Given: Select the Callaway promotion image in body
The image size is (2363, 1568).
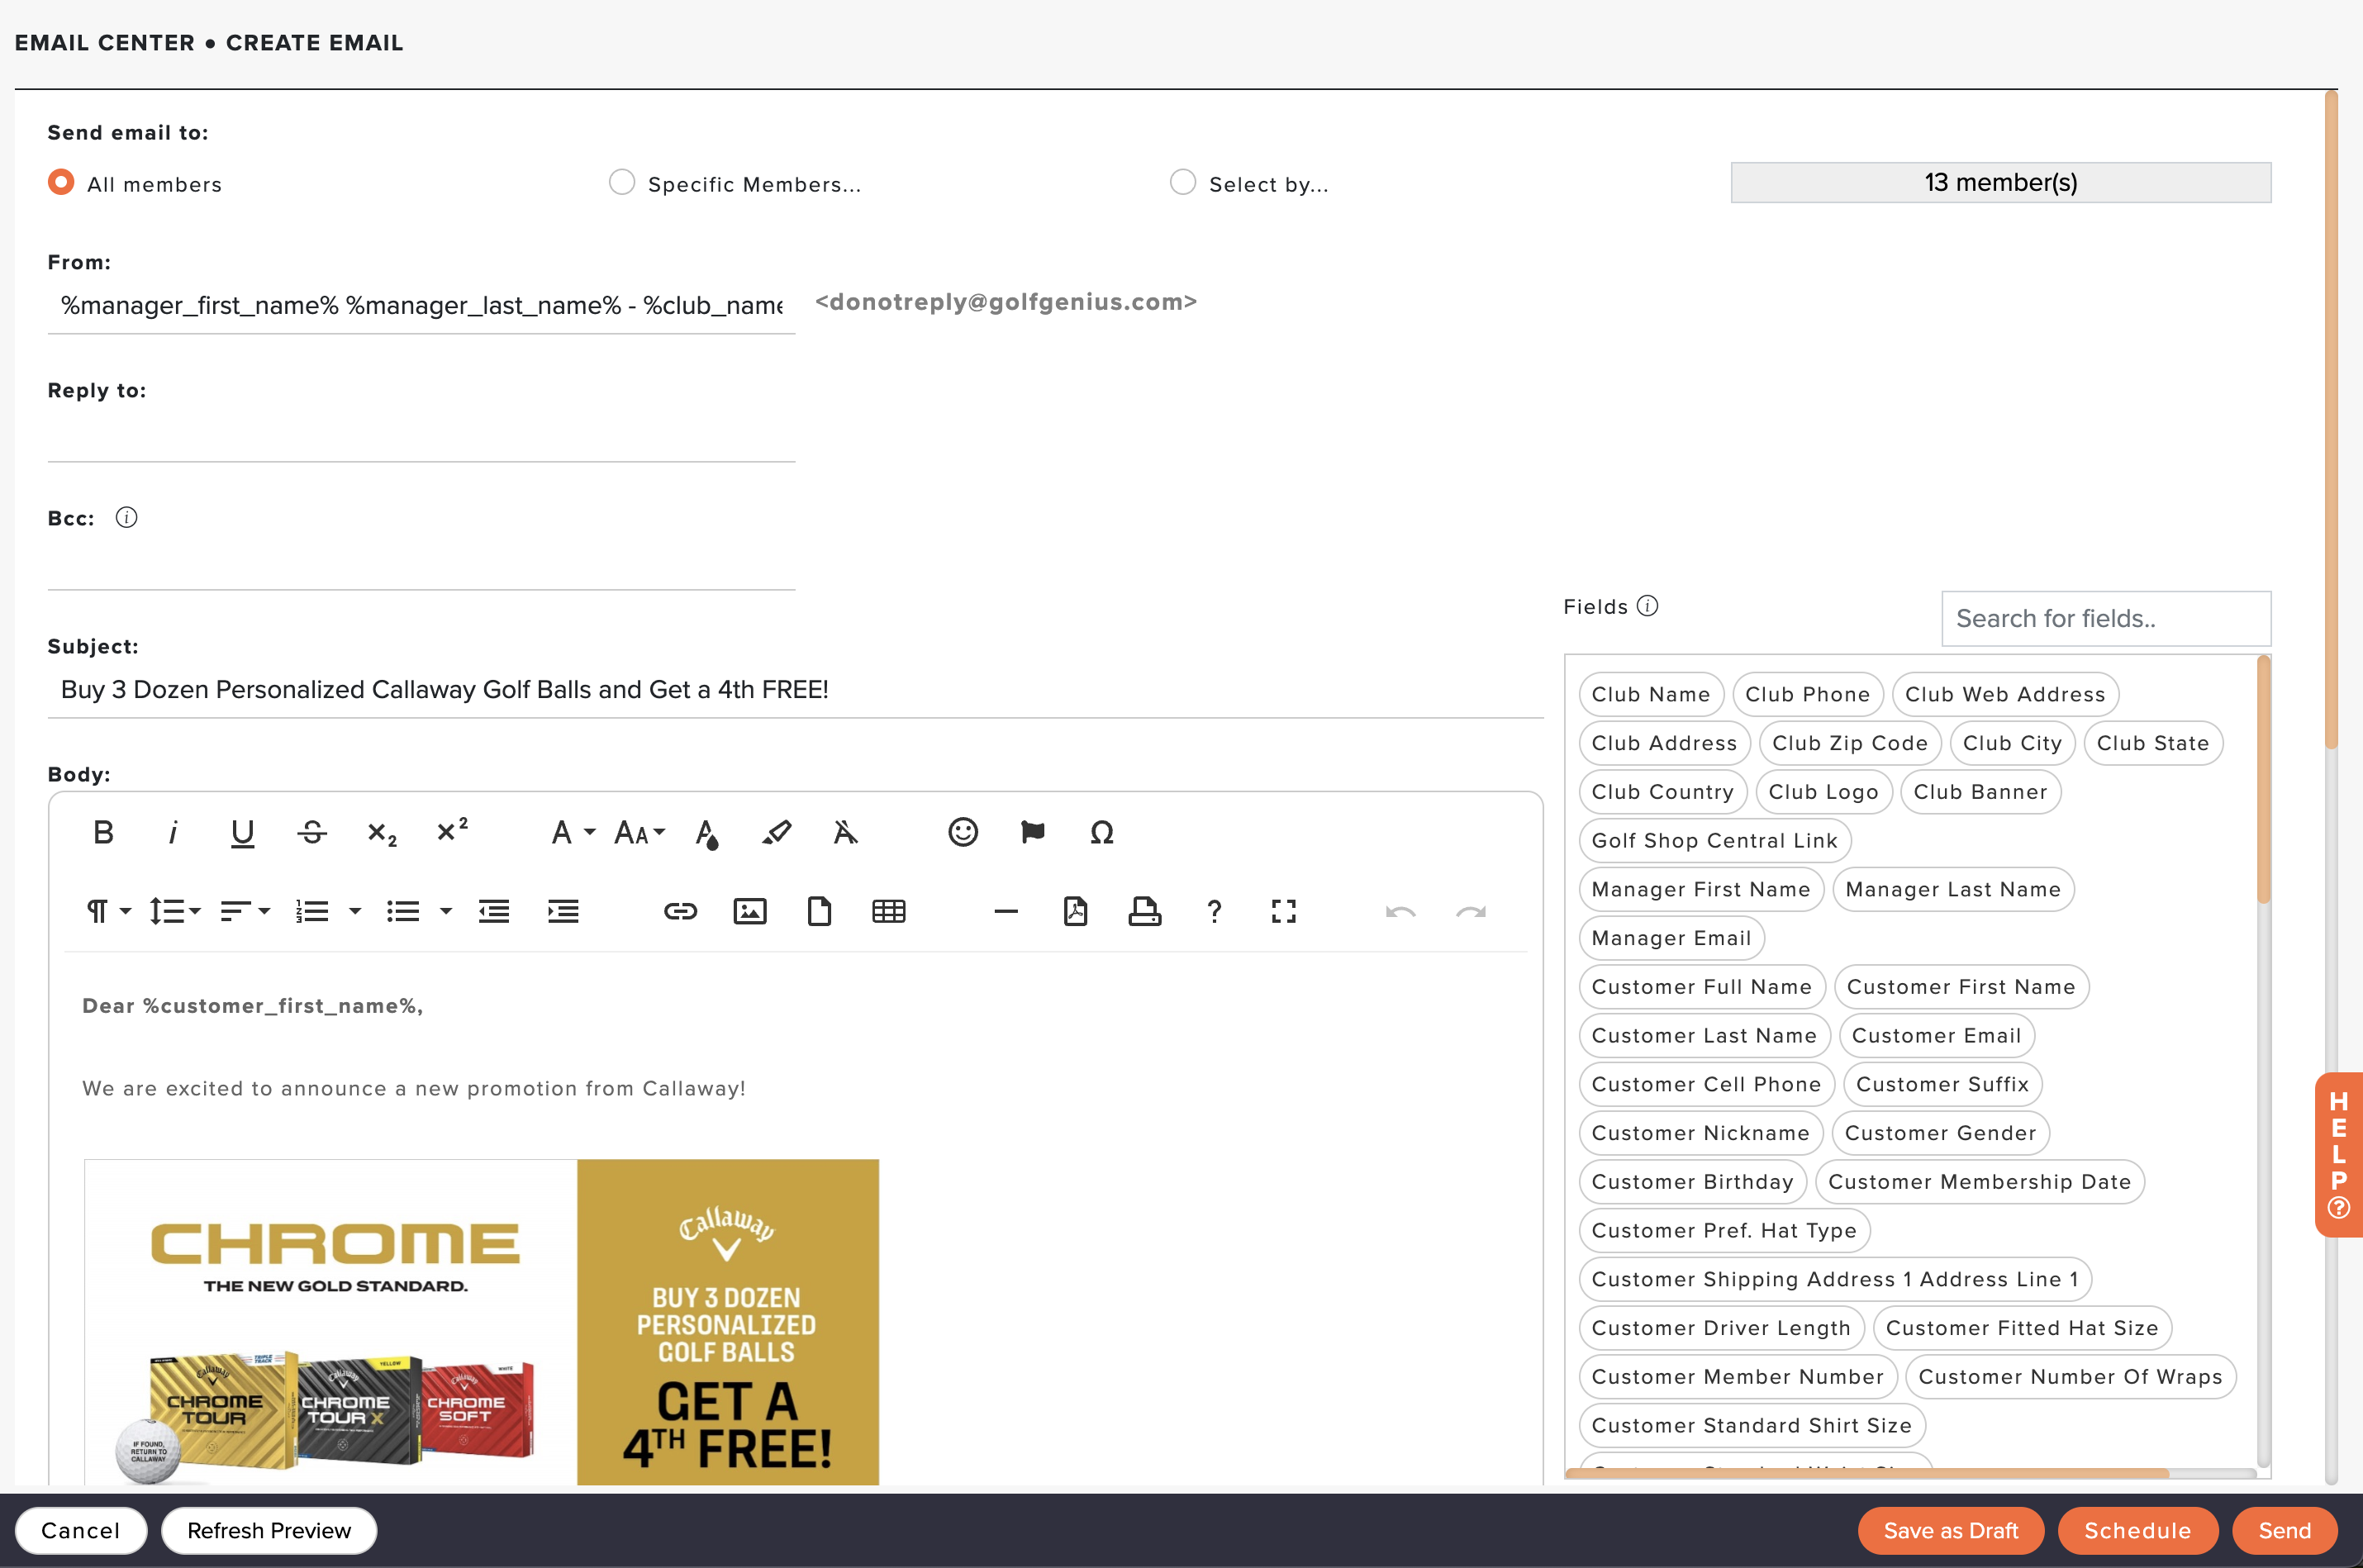Looking at the screenshot, I should click(481, 1322).
